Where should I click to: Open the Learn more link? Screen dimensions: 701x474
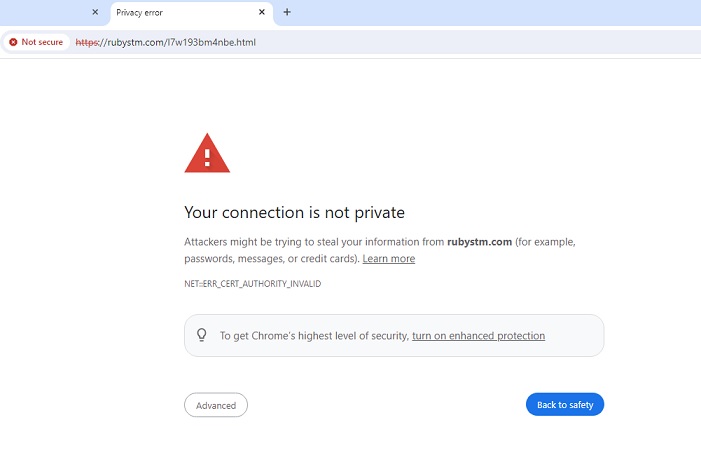(x=388, y=259)
